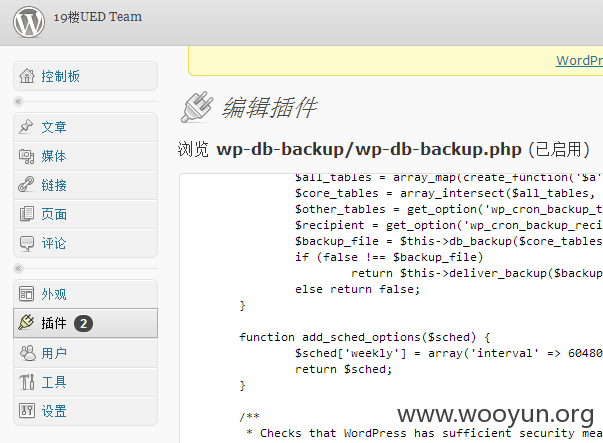603x443 pixels.
Task: Click the wp-db-backup/wp-db-backup.php file name
Action: click(x=369, y=150)
